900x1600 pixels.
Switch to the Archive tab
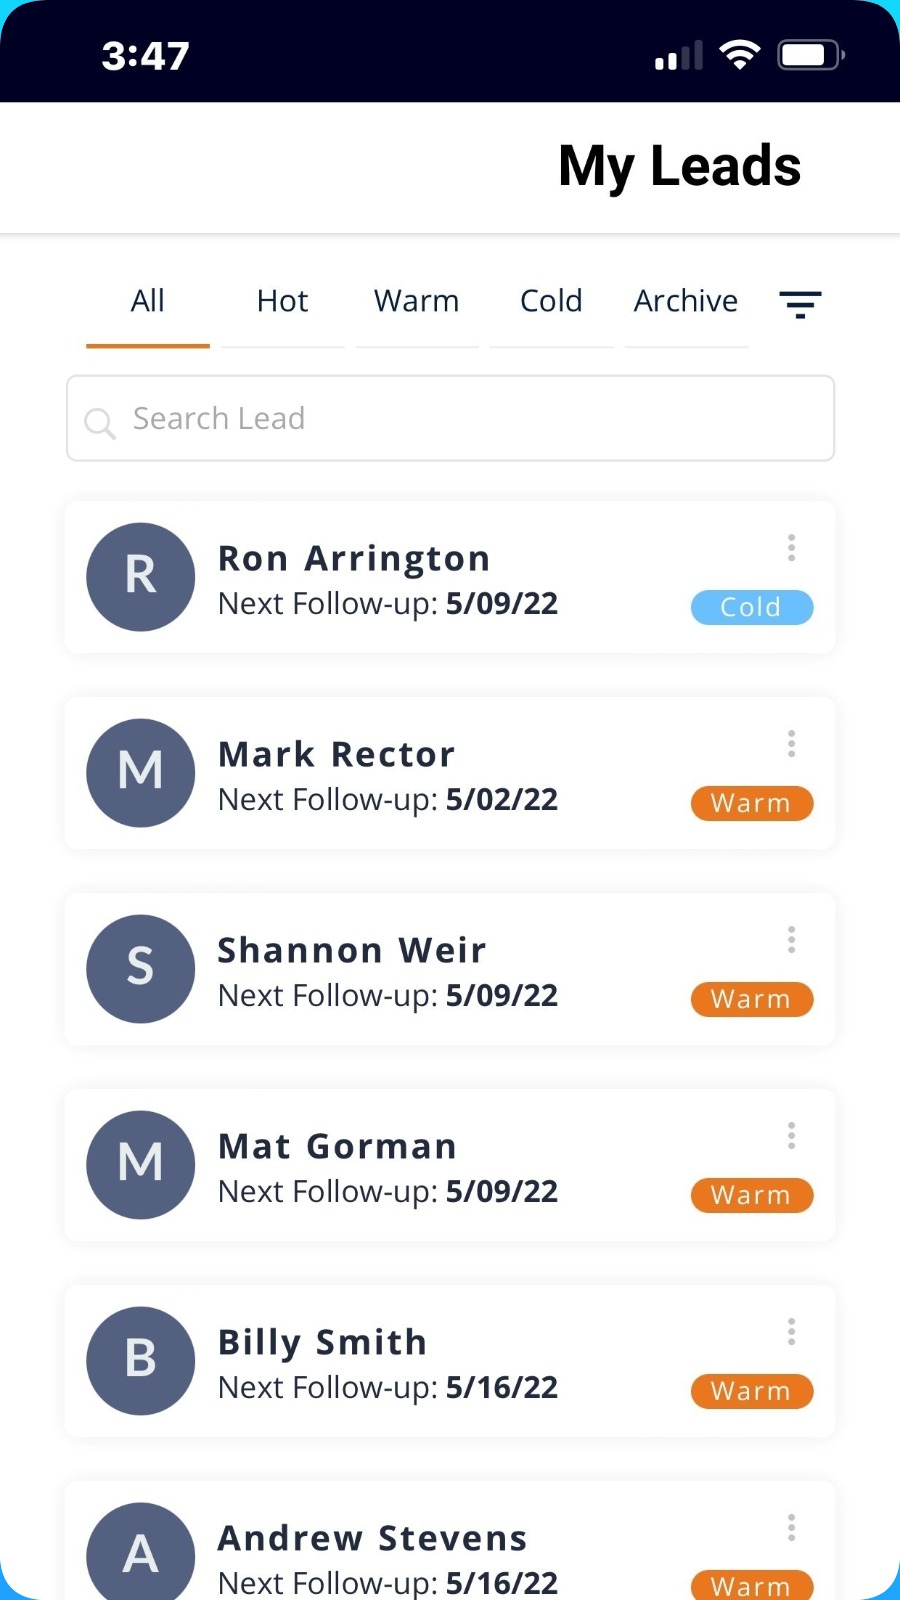pos(686,301)
